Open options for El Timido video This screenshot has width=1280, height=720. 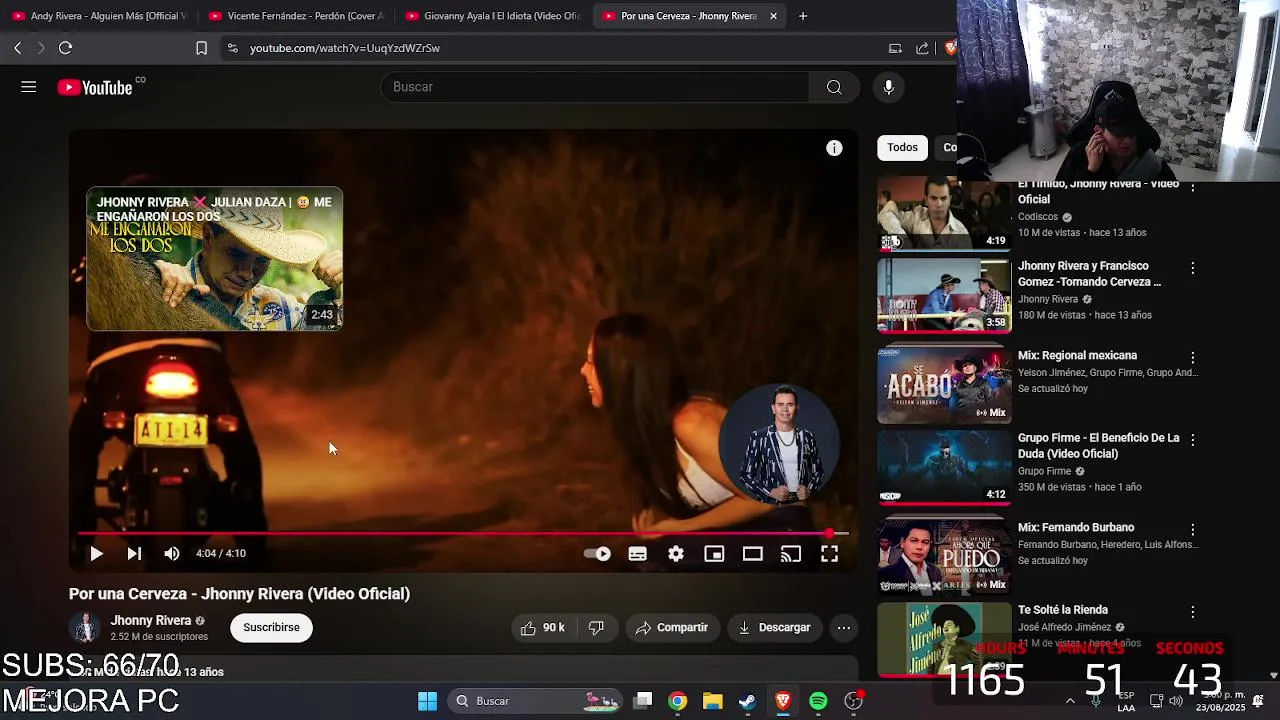pos(1192,187)
